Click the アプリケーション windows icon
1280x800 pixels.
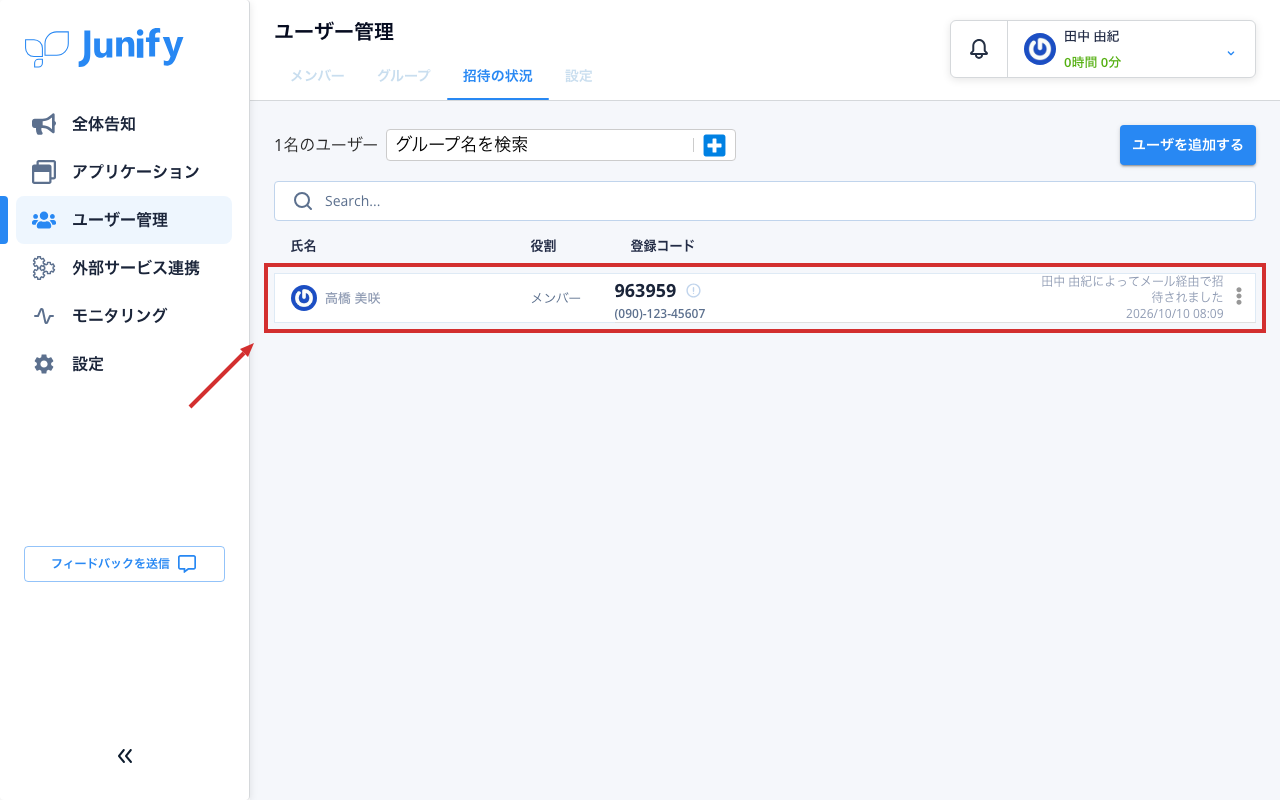click(x=44, y=172)
